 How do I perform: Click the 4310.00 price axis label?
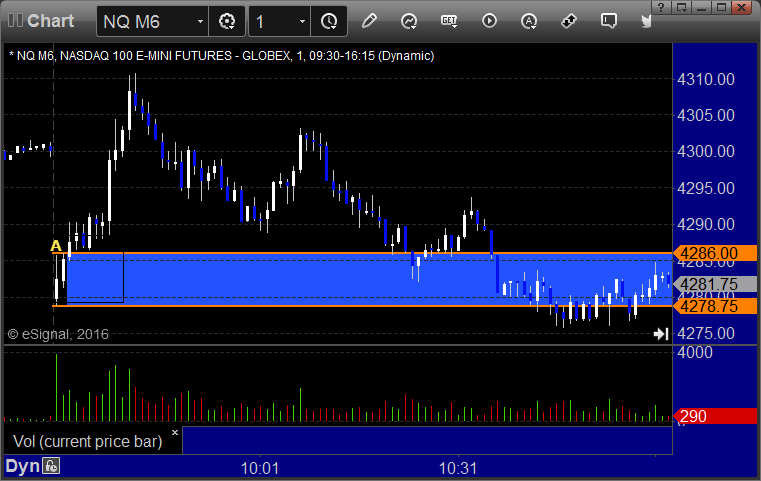[x=706, y=79]
